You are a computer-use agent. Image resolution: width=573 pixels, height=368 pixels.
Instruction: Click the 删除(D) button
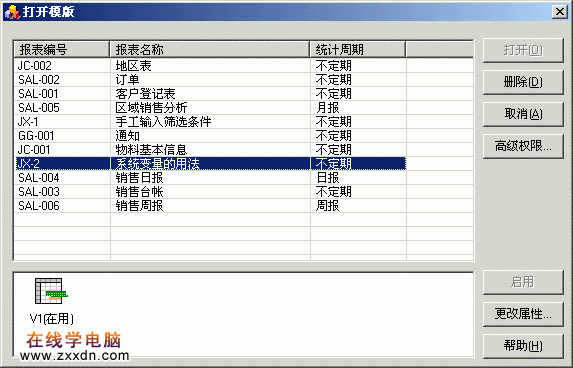(x=523, y=82)
